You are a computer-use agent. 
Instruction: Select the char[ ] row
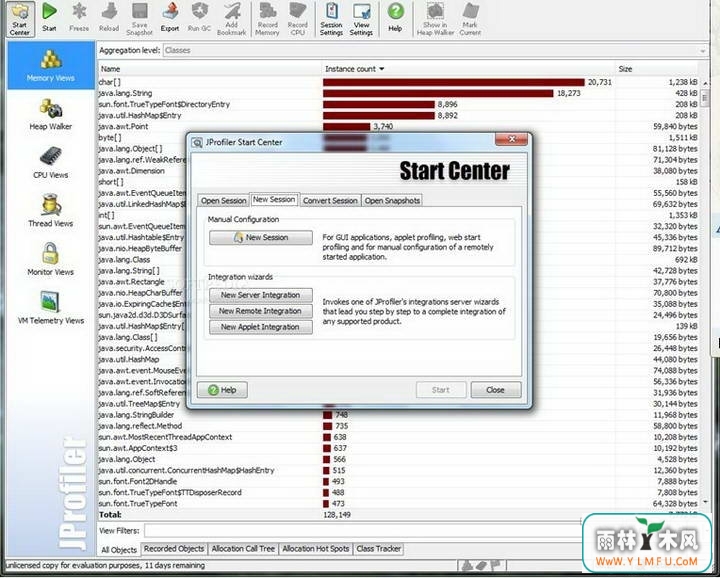398,82
